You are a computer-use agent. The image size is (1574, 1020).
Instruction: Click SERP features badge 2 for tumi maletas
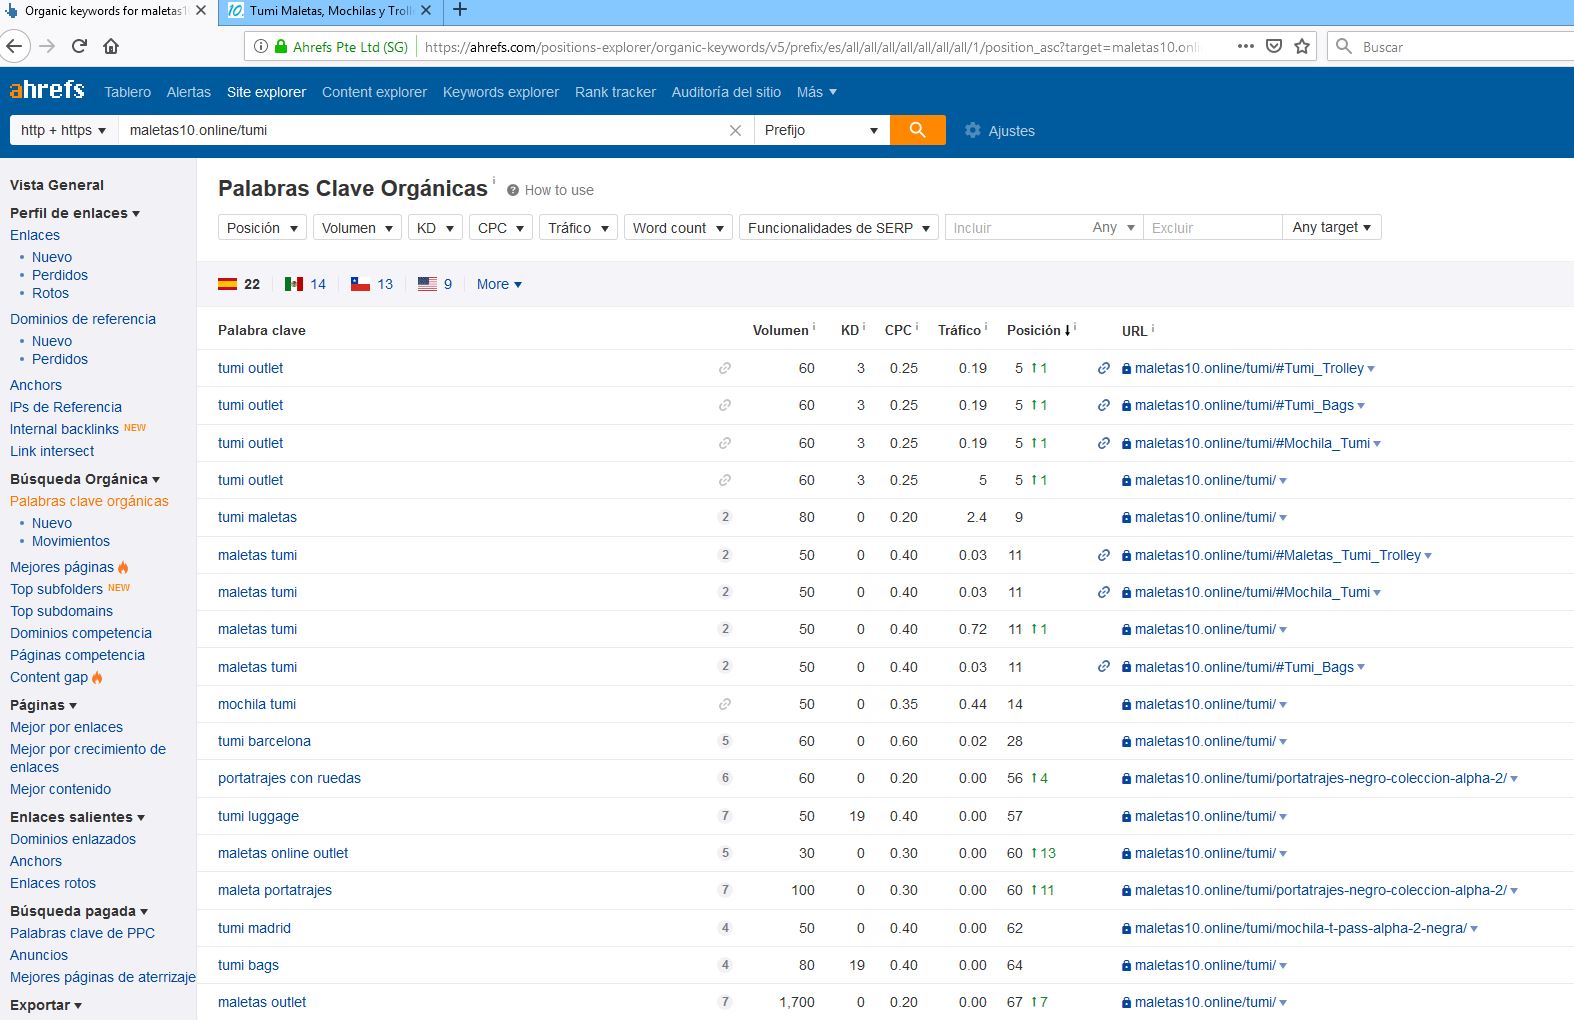pyautogui.click(x=725, y=517)
